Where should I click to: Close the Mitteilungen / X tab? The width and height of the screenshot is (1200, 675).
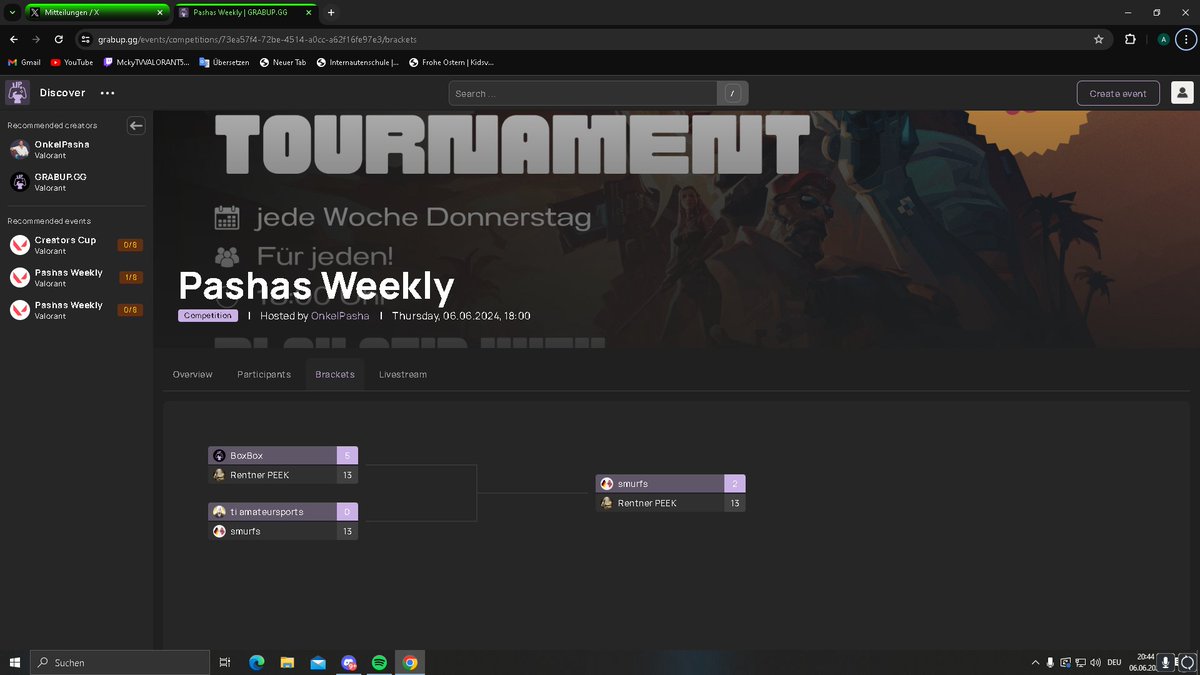coord(160,12)
